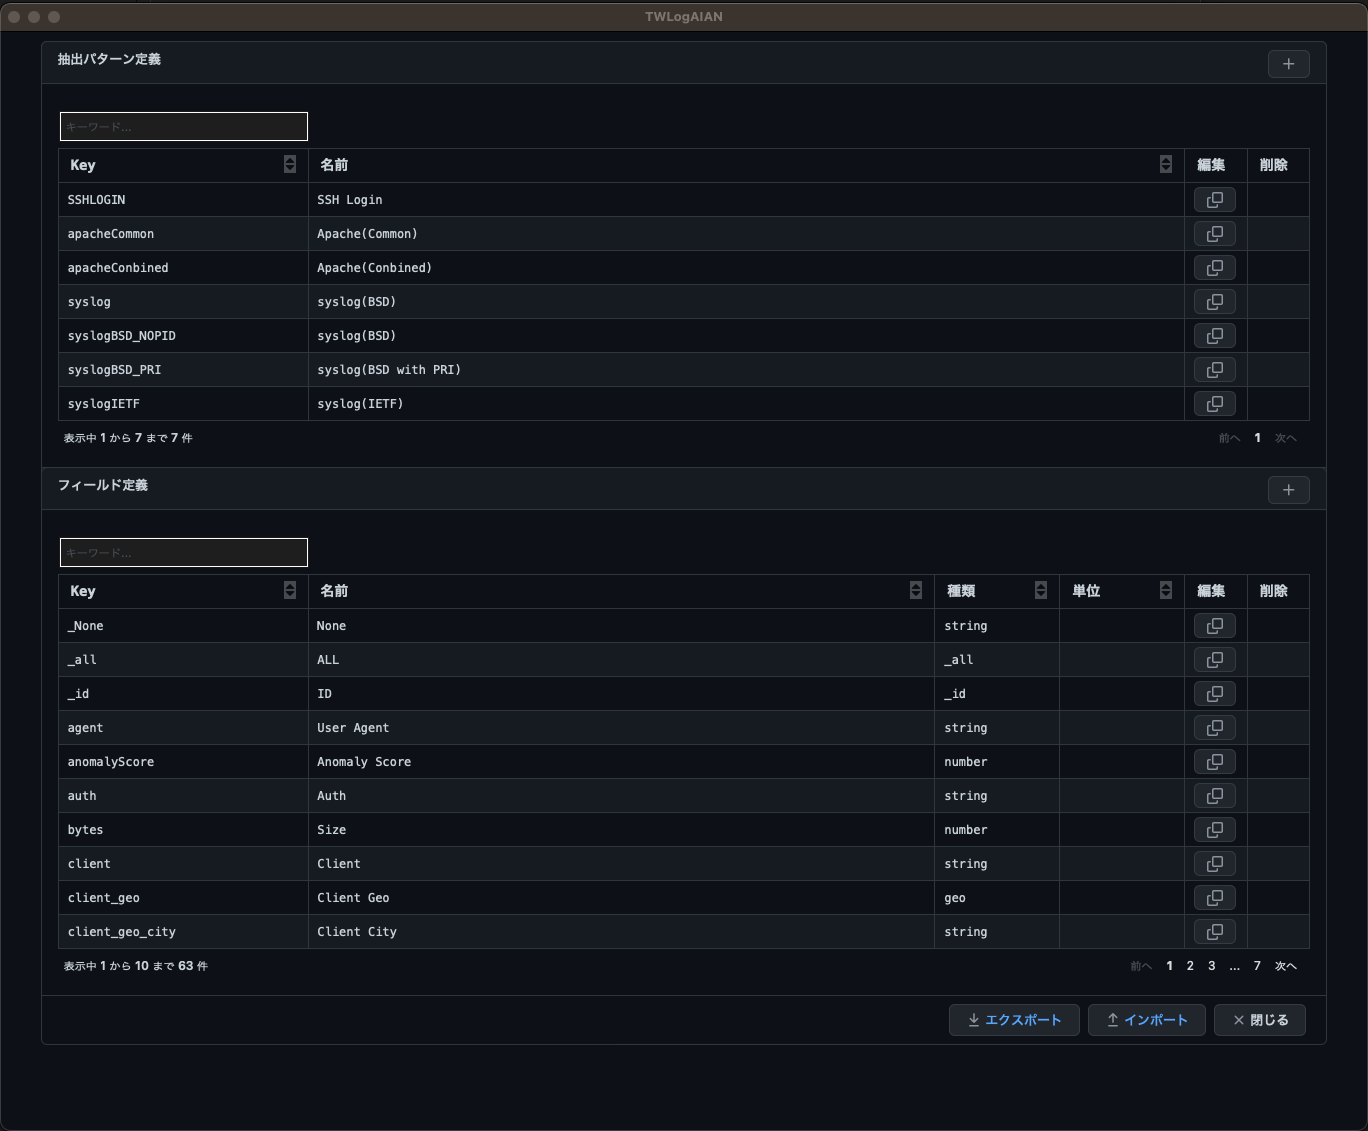The width and height of the screenshot is (1368, 1131).
Task: Click the plus button in 抽出パターン定義 header
Action: pyautogui.click(x=1288, y=64)
